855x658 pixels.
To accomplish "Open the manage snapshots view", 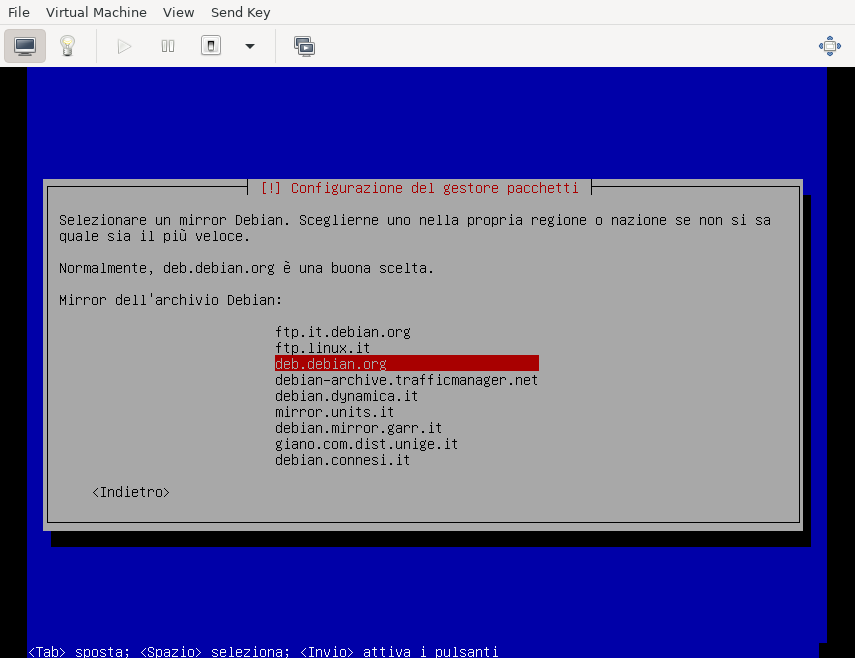I will 304,46.
